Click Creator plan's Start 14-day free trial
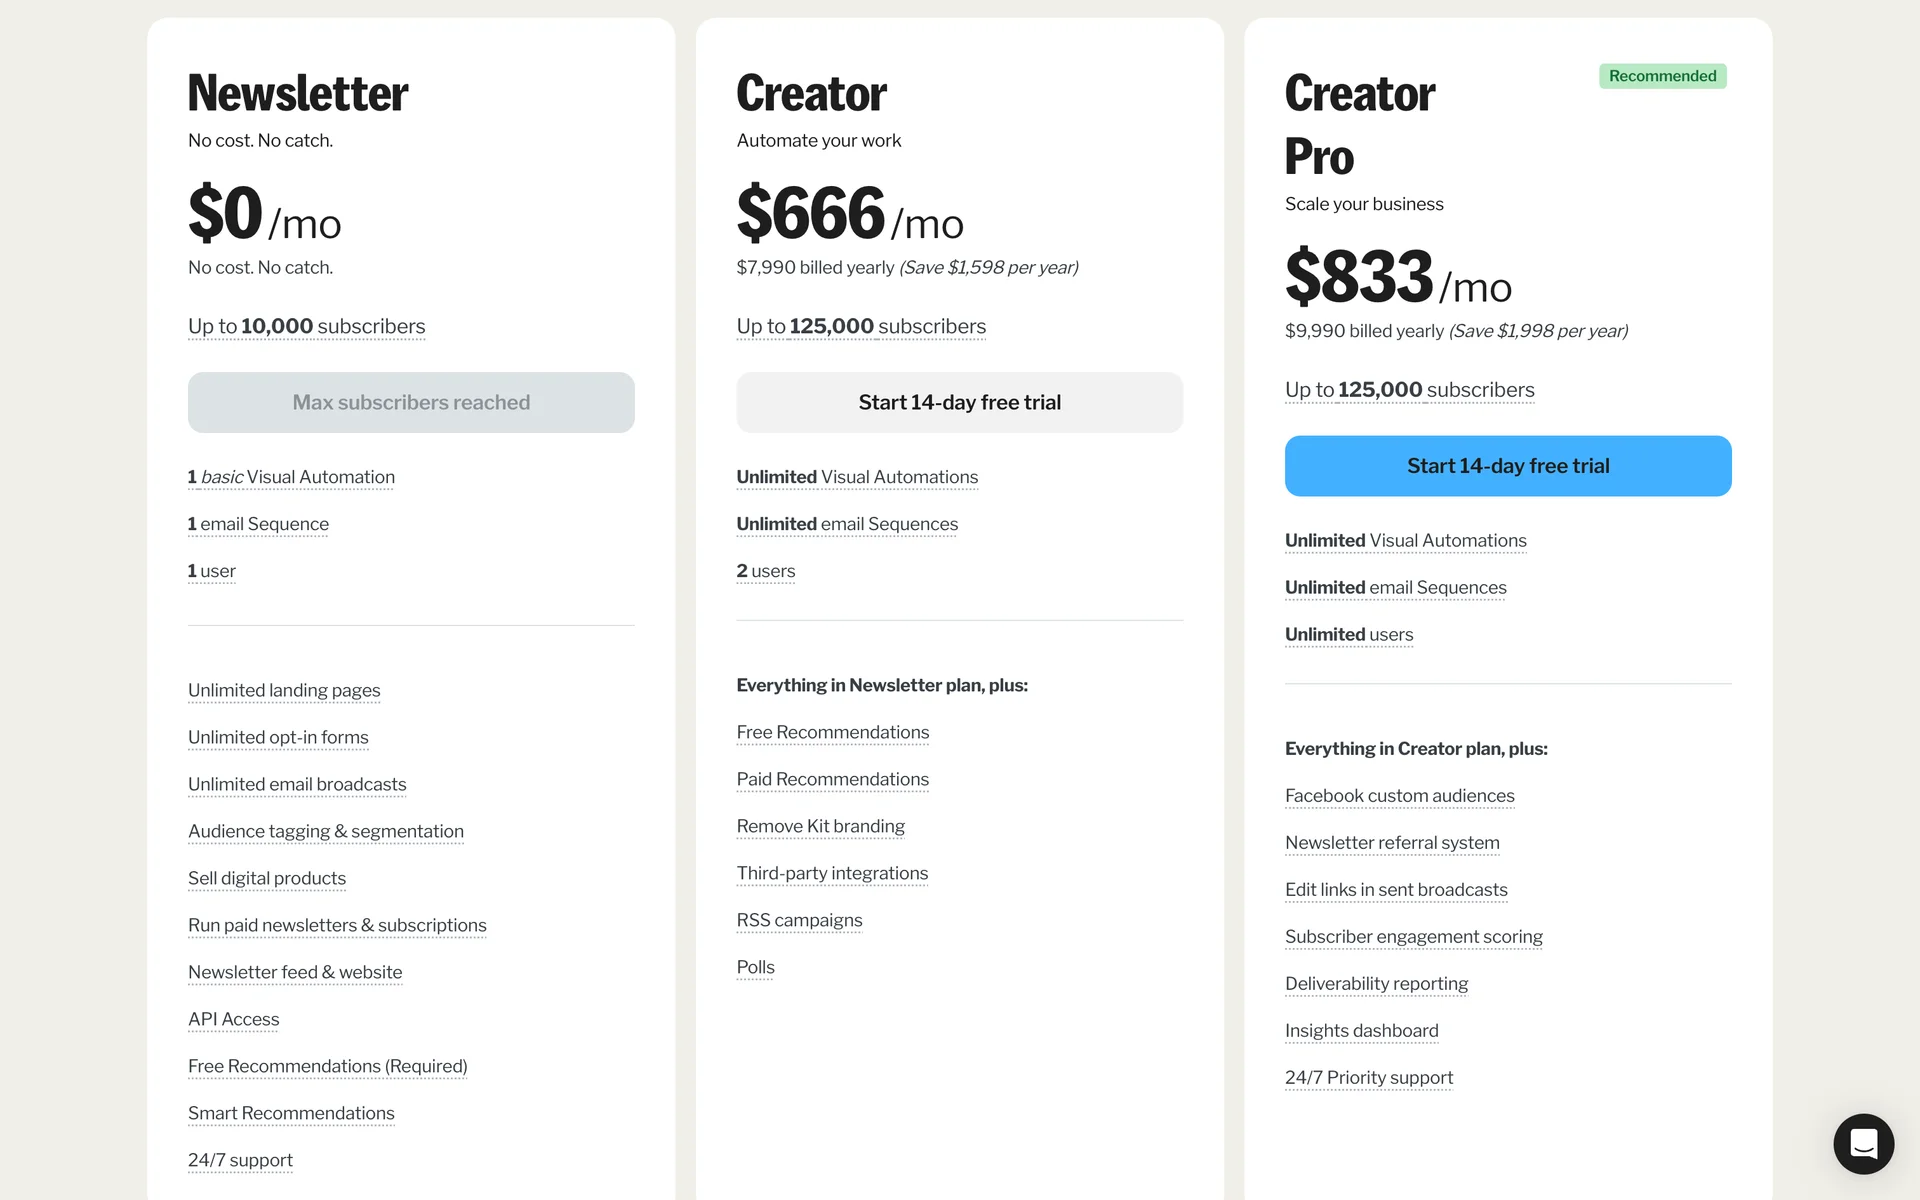1920x1200 pixels. click(x=959, y=402)
